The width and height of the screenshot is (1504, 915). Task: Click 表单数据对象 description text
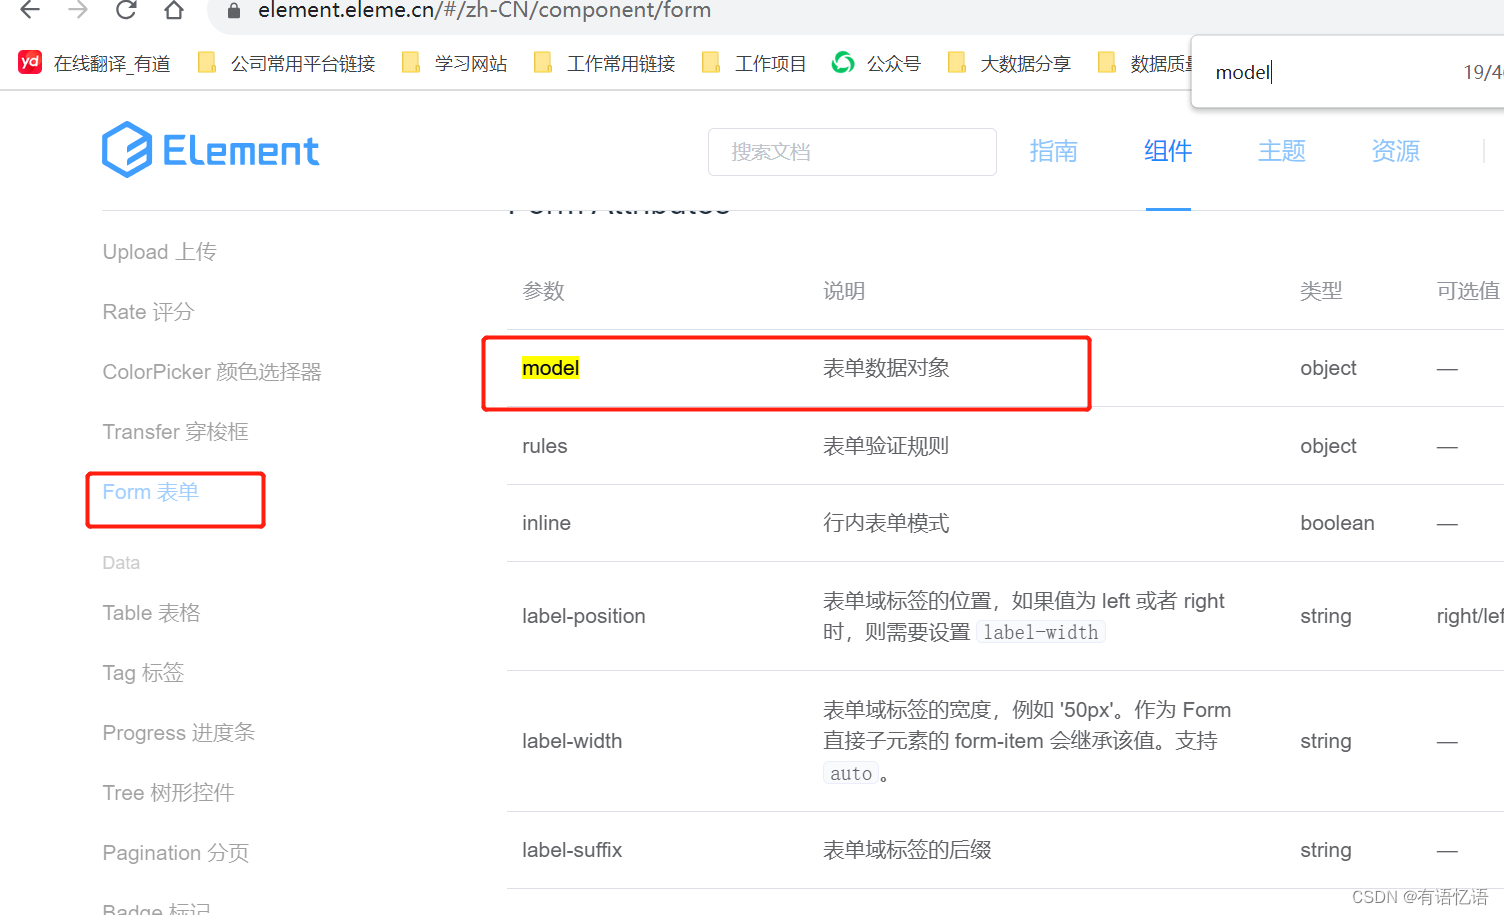pos(886,368)
